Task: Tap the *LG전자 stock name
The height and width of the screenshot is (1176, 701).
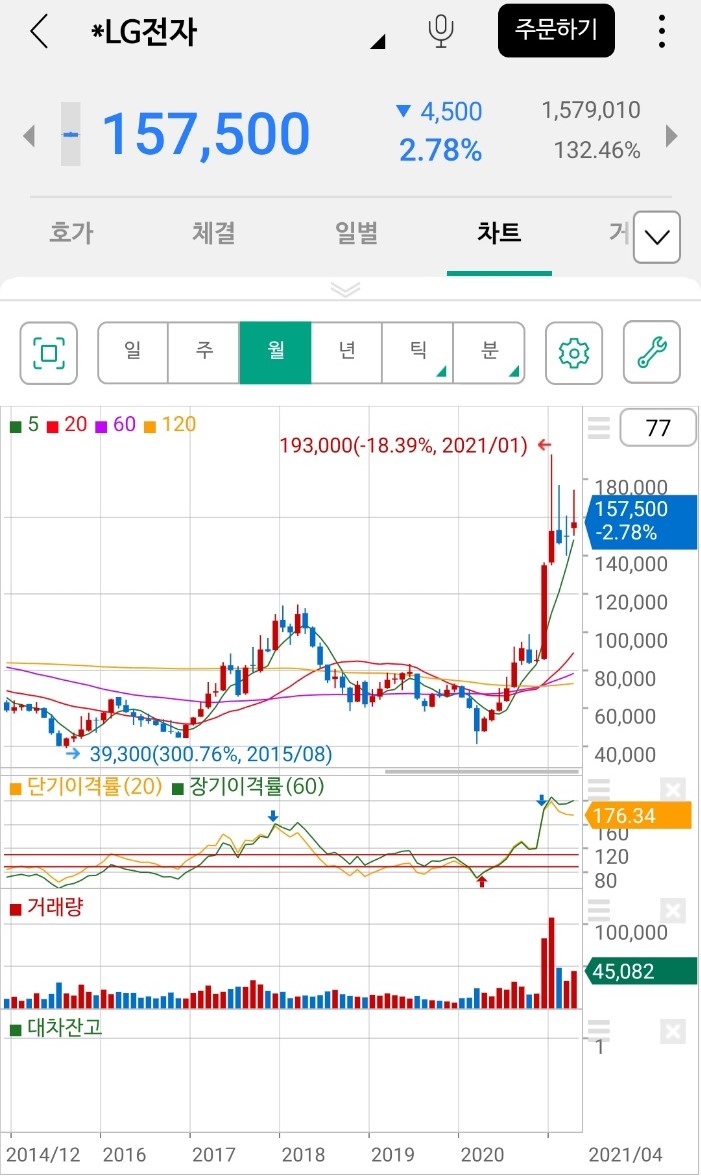Action: coord(144,32)
